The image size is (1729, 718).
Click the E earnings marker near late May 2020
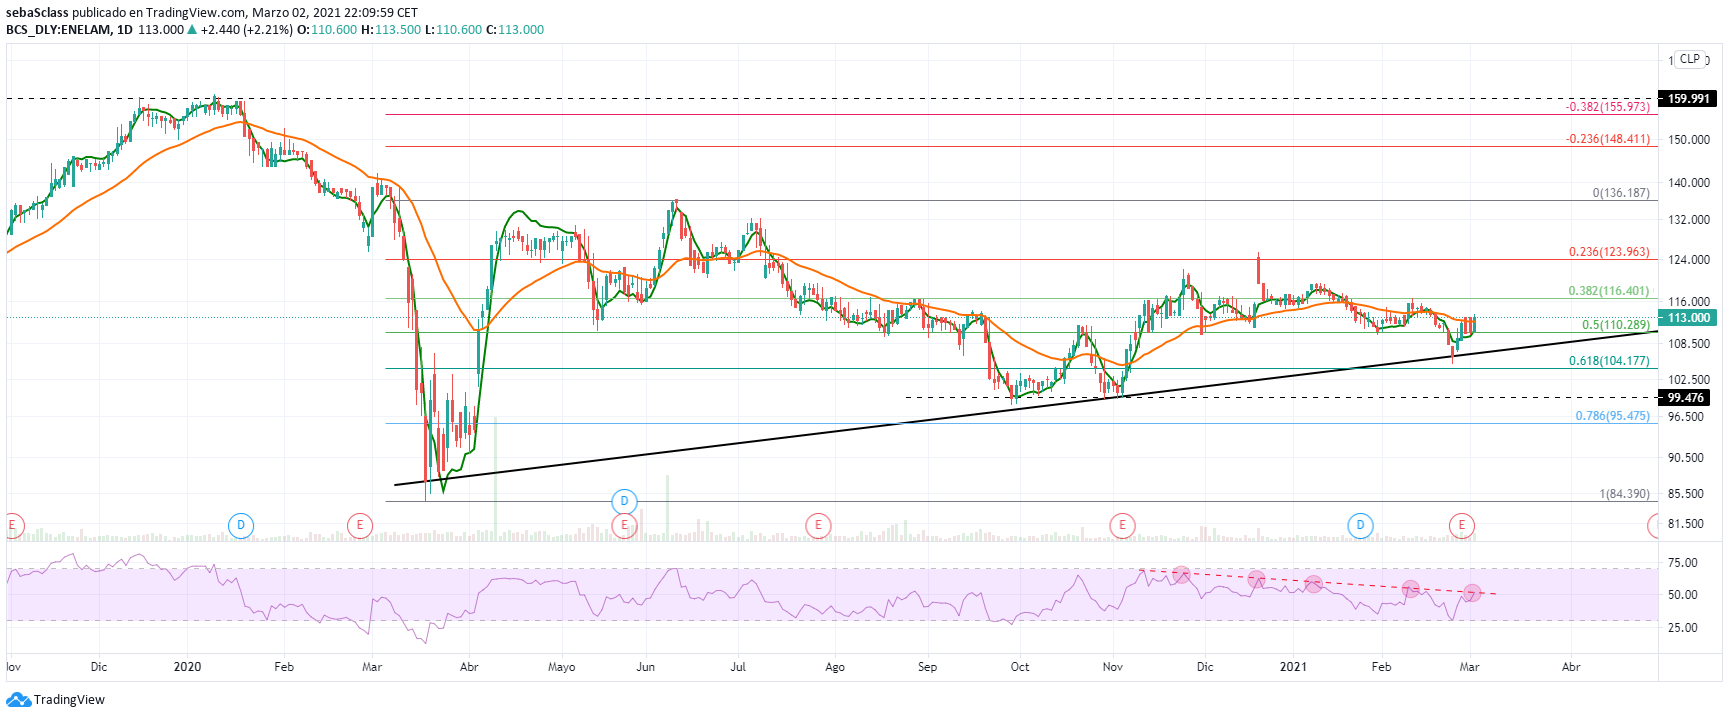624,525
